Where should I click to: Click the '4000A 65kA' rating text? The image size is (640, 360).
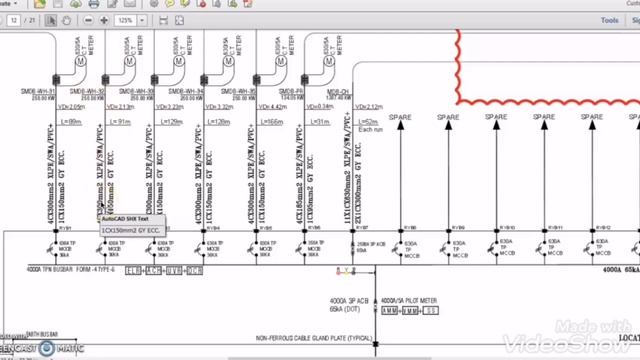[621, 270]
